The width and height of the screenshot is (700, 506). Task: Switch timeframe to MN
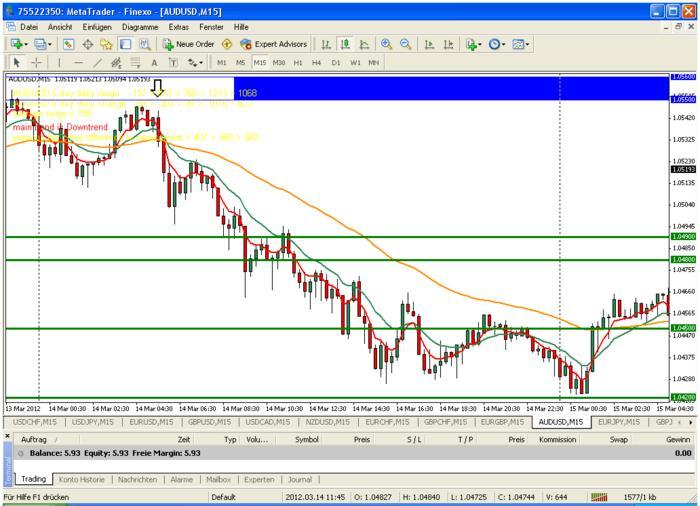click(x=374, y=63)
